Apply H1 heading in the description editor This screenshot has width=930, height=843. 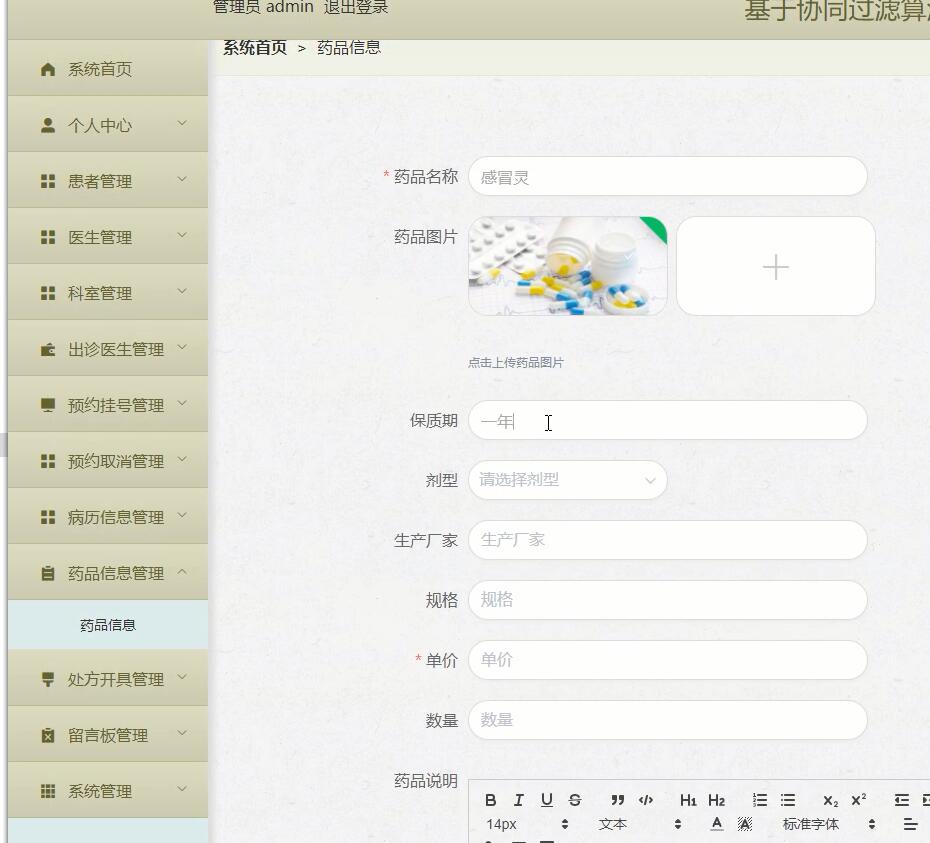coord(688,800)
